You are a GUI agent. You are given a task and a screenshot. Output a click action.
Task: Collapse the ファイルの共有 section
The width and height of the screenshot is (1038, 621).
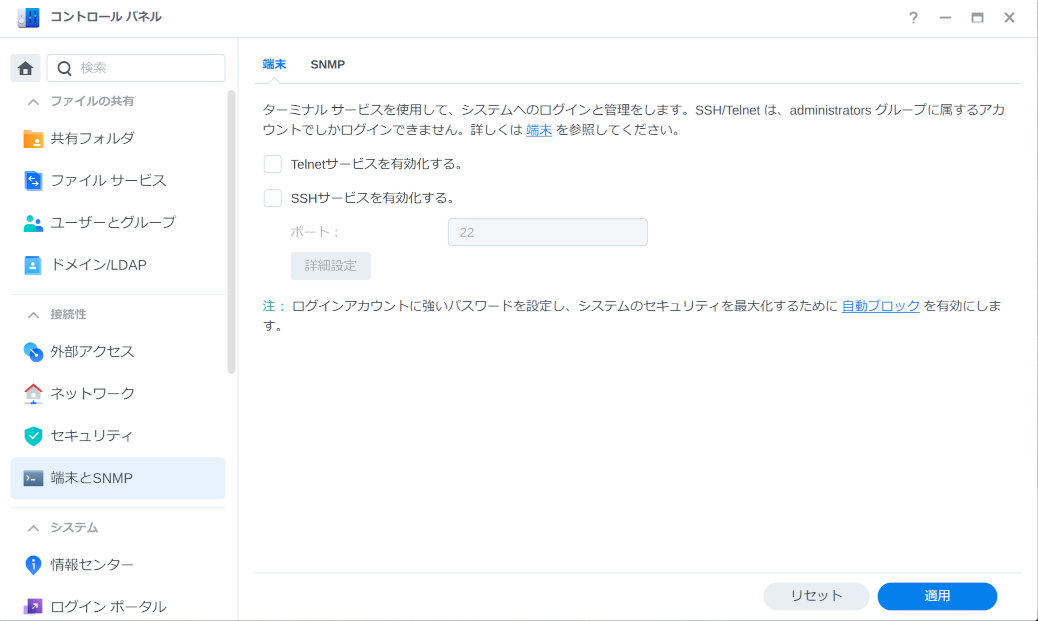pyautogui.click(x=33, y=102)
